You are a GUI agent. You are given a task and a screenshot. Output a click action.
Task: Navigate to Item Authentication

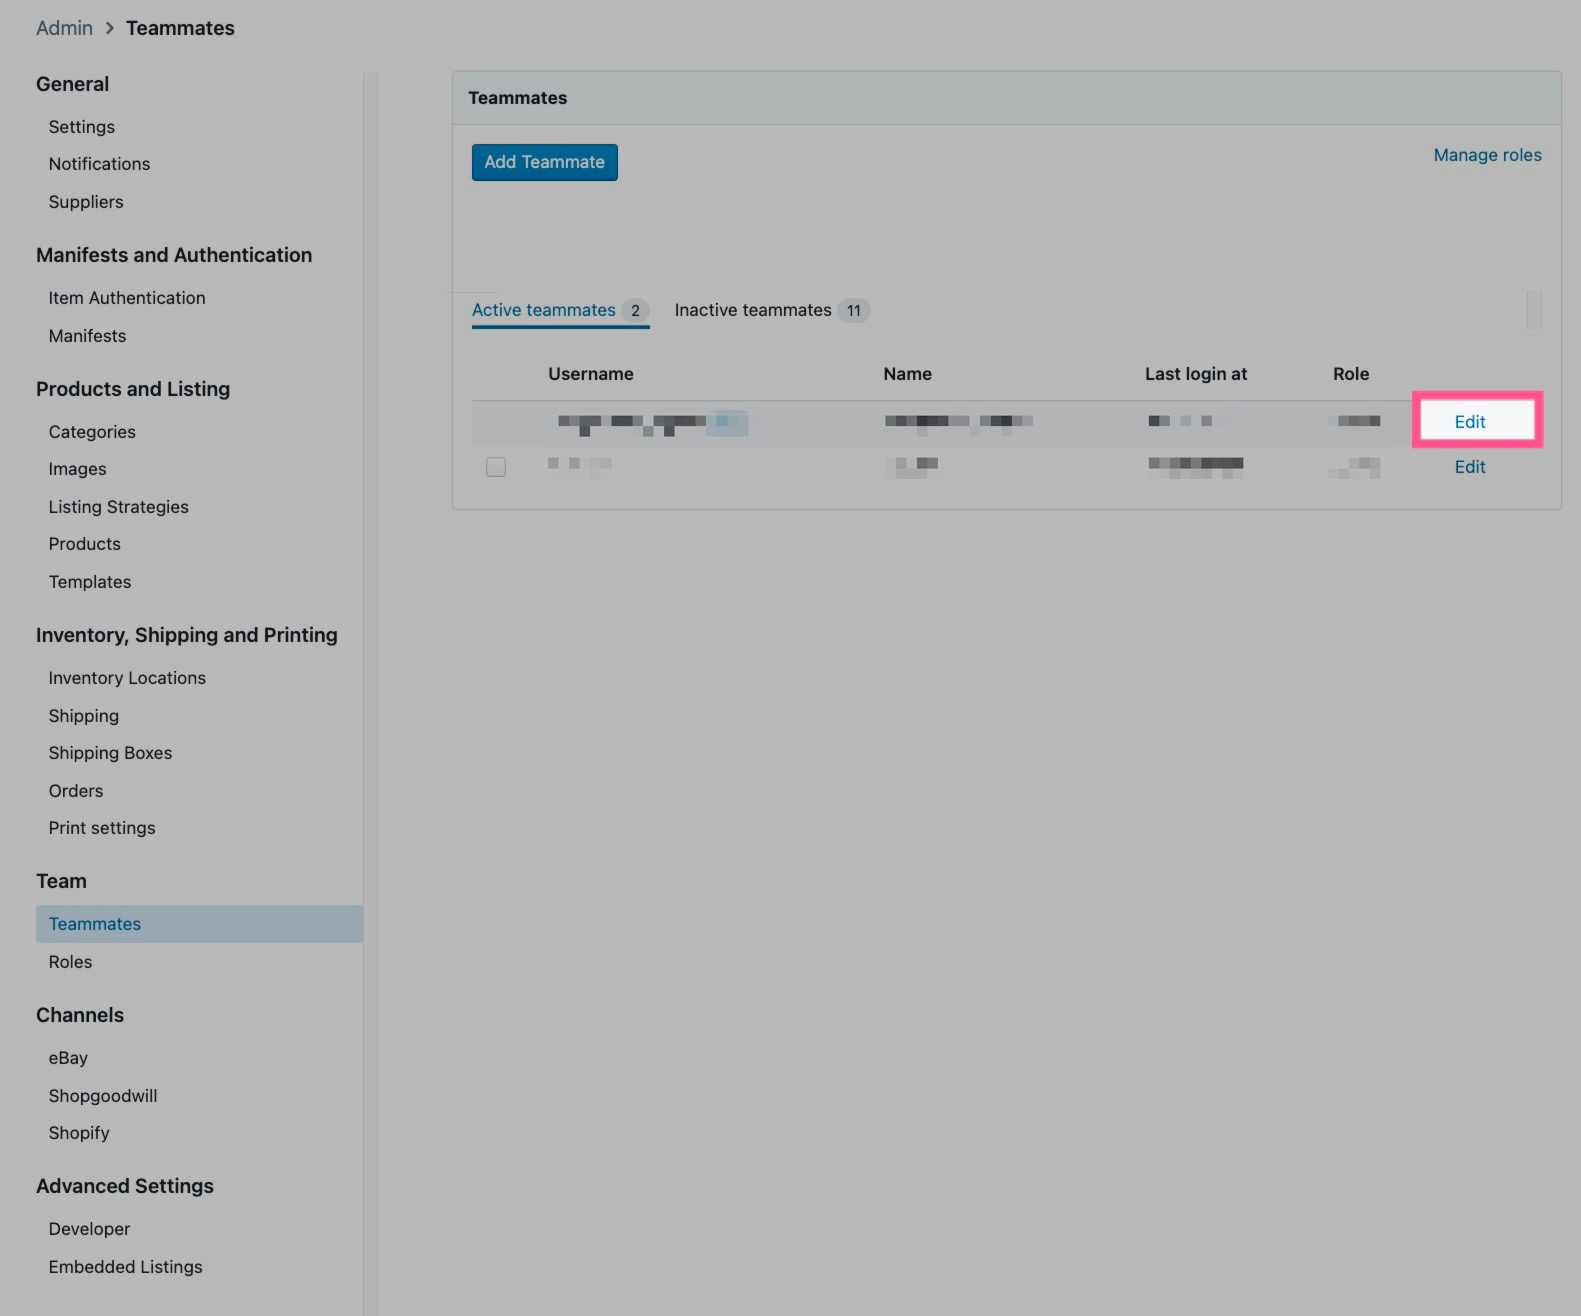point(127,298)
